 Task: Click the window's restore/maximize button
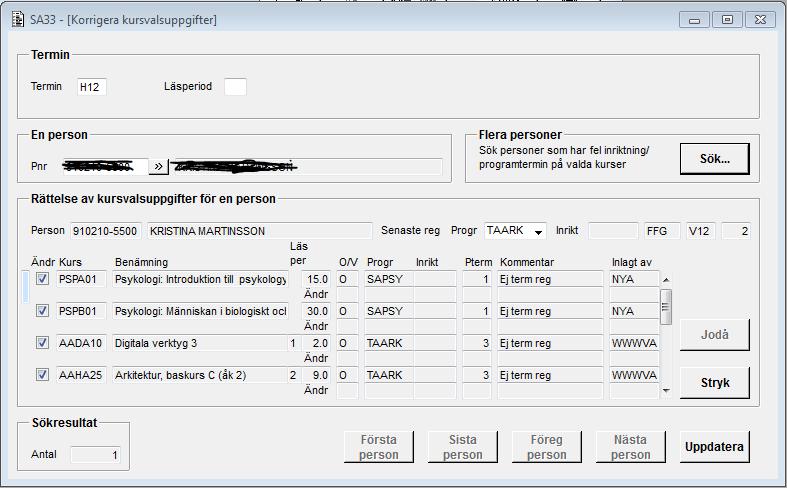pyautogui.click(x=727, y=20)
